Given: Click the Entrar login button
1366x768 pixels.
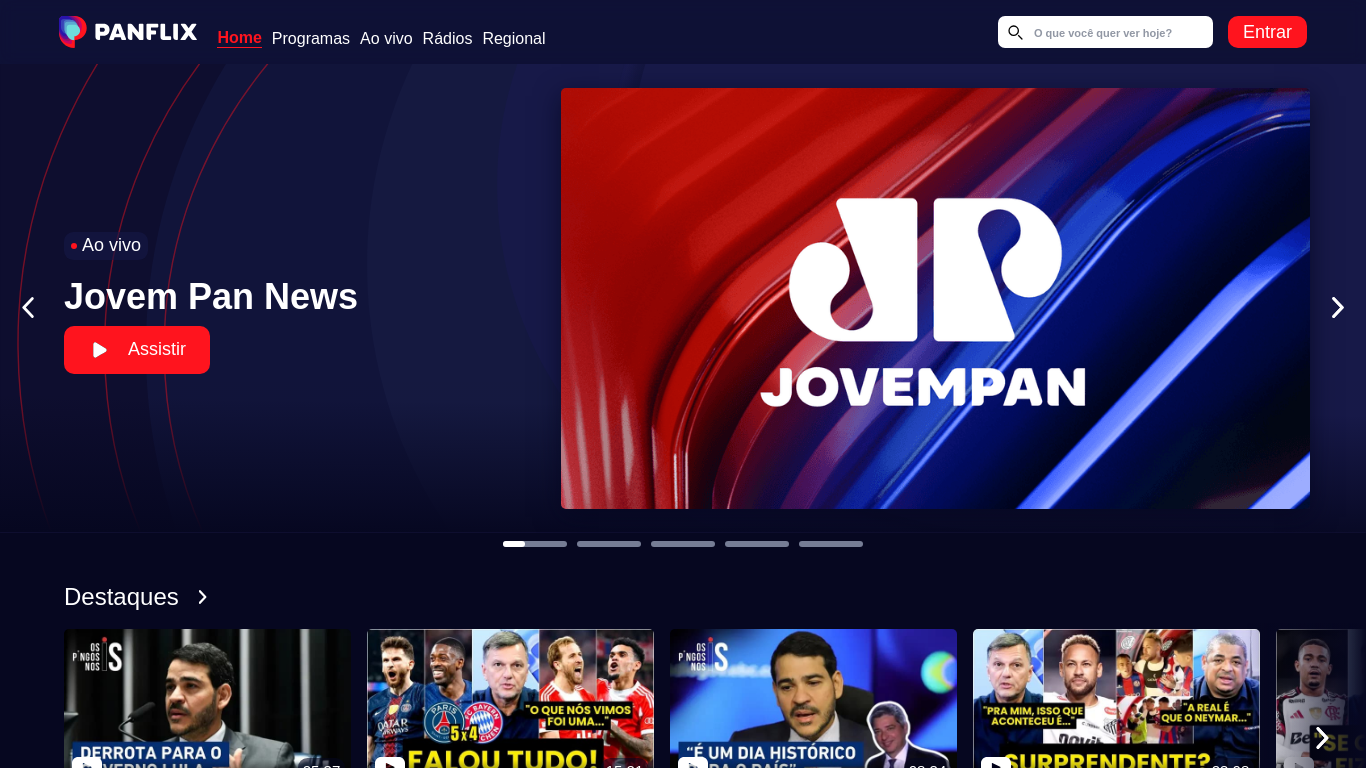Looking at the screenshot, I should pos(1267,32).
